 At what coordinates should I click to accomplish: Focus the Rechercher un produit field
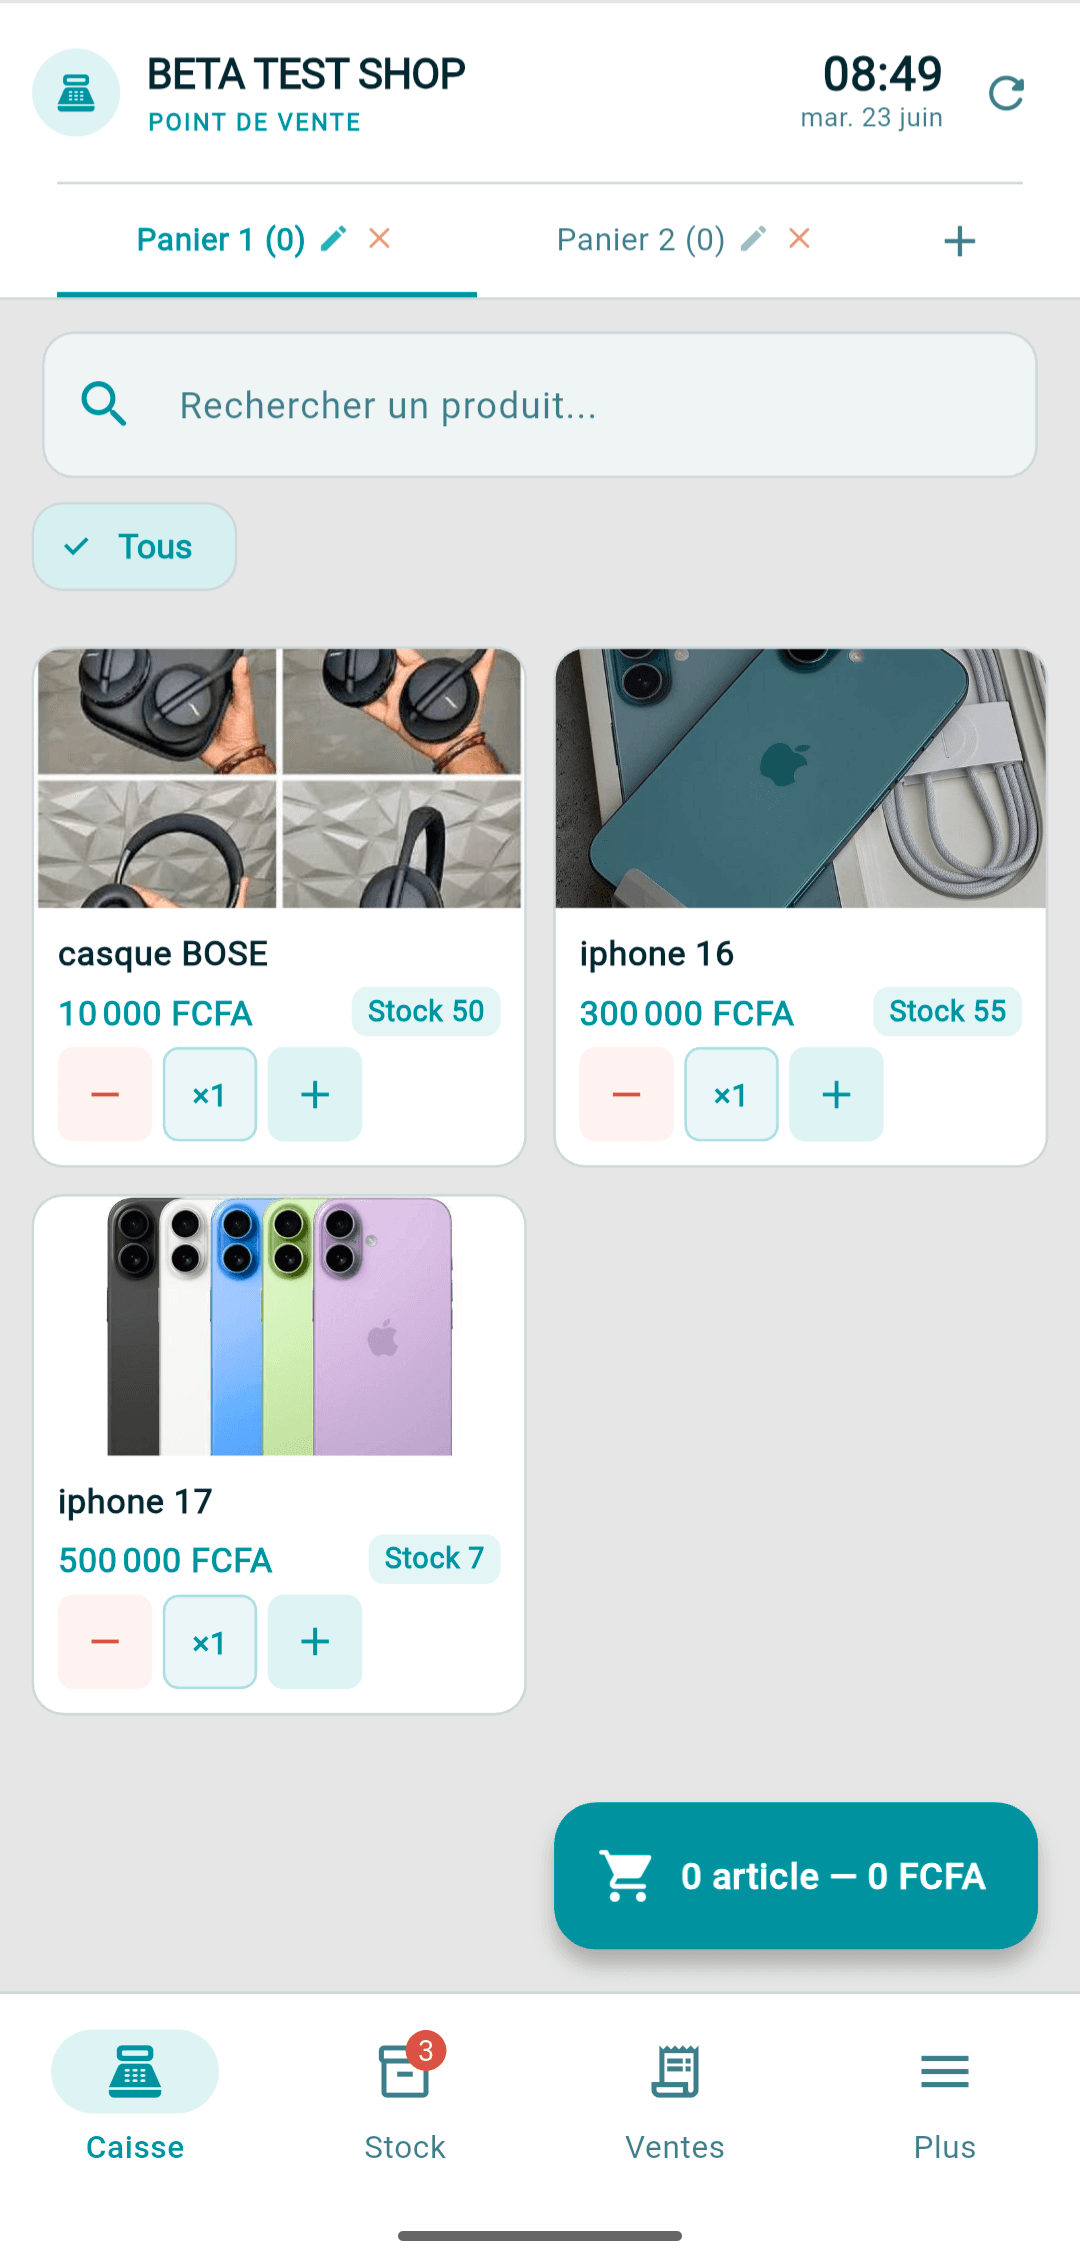tap(540, 405)
